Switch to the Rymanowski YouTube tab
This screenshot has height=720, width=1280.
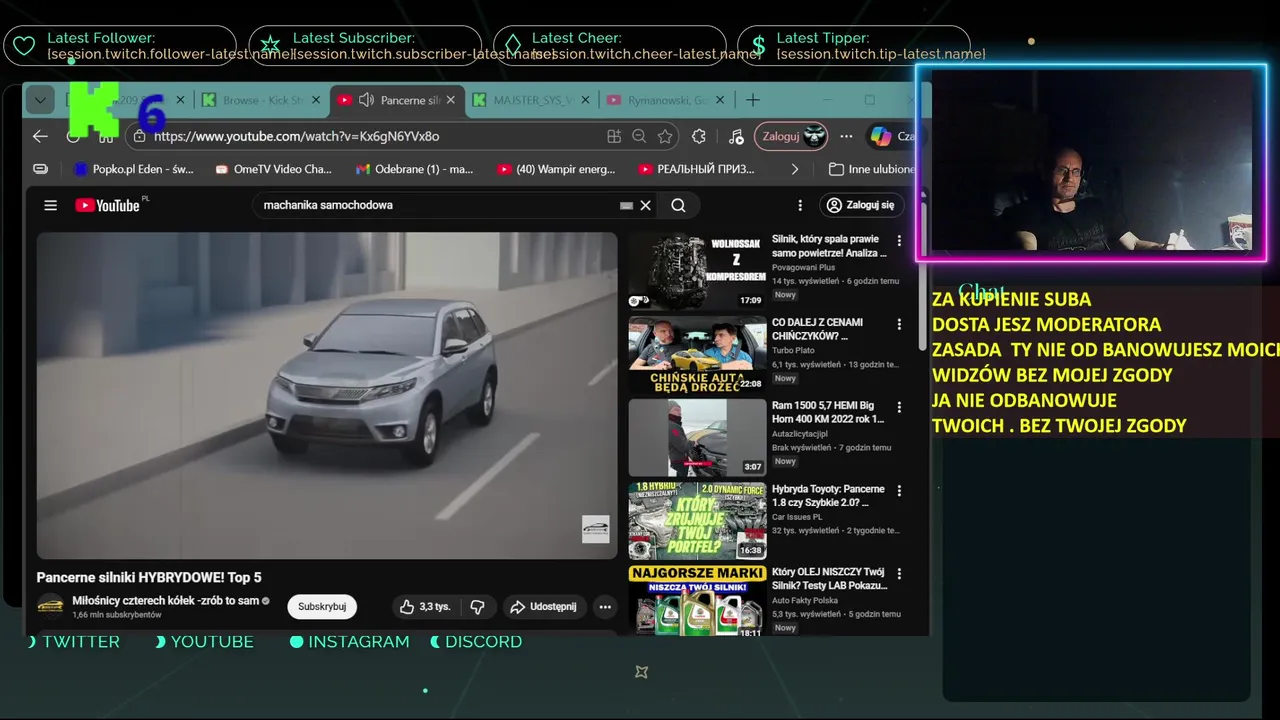click(x=665, y=100)
